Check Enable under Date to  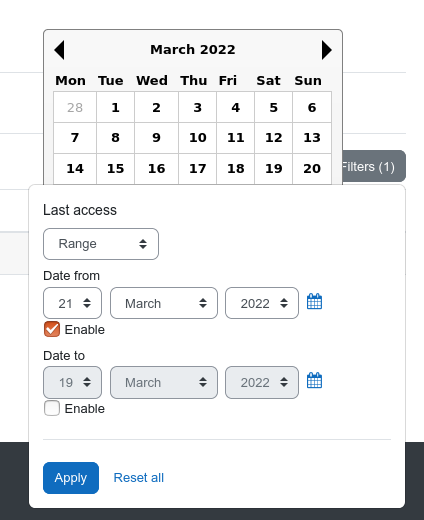tap(52, 408)
